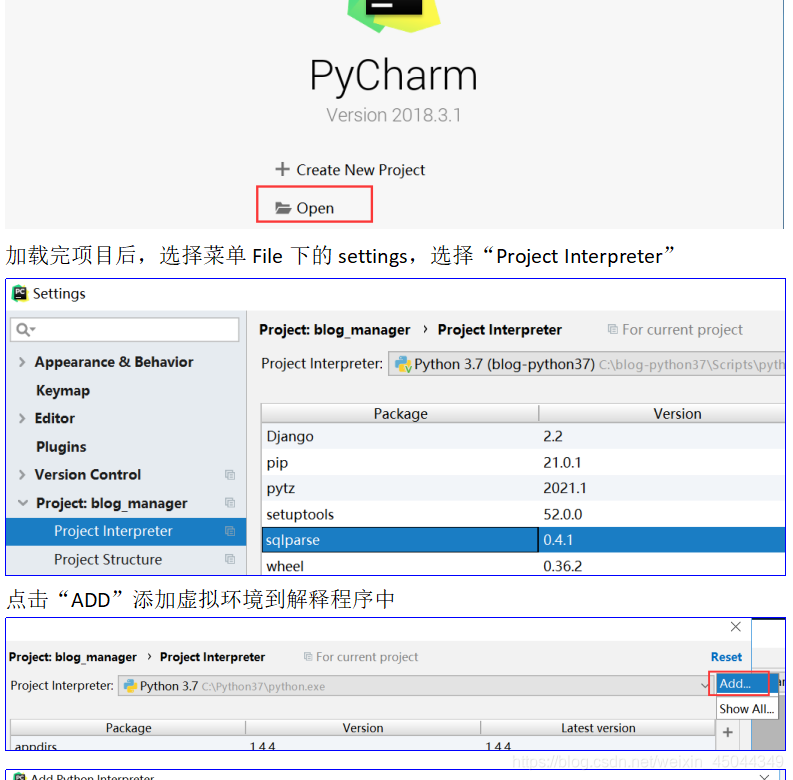Click the For current project icon in Settings
The height and width of the screenshot is (780, 793).
click(612, 329)
